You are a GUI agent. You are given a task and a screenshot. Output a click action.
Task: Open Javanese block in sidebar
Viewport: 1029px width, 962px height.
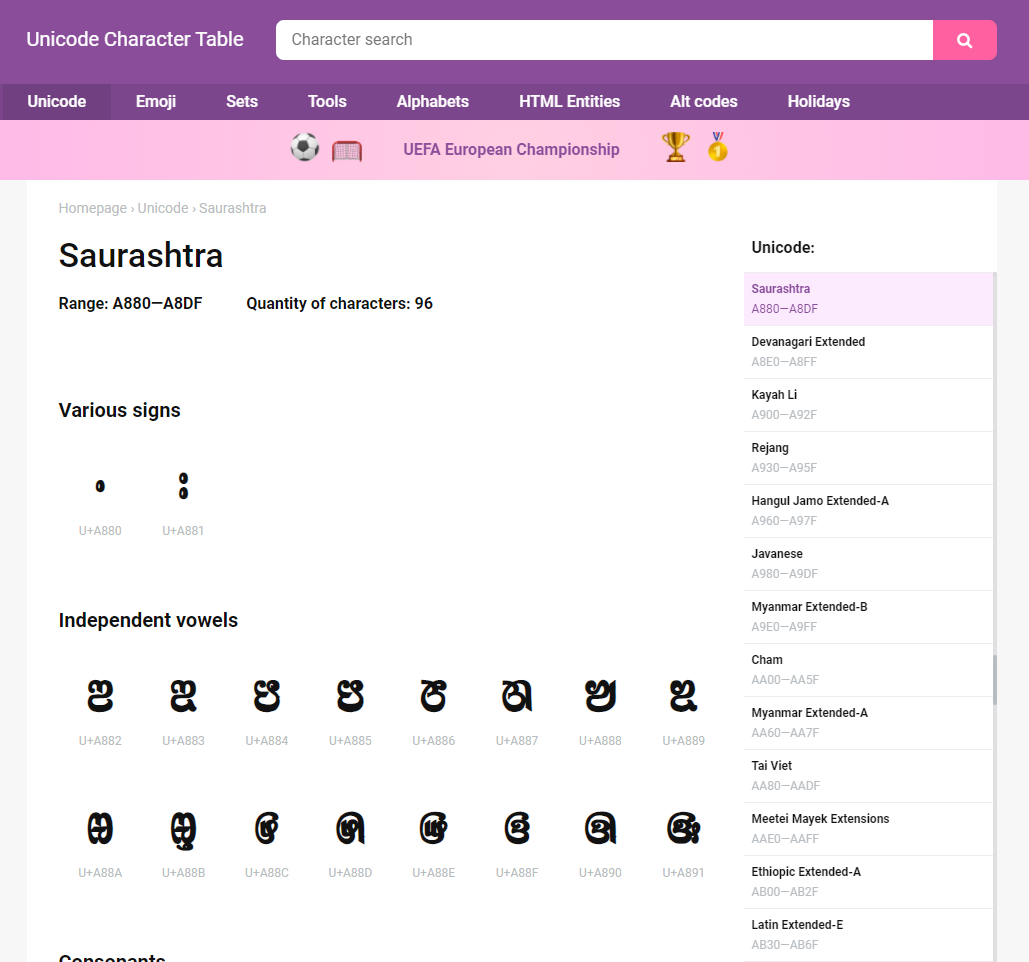click(x=868, y=564)
